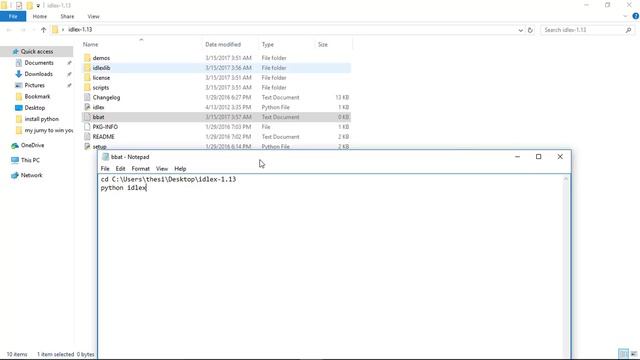640x360 pixels.
Task: Click the 'python idlex' line
Action: (123, 188)
